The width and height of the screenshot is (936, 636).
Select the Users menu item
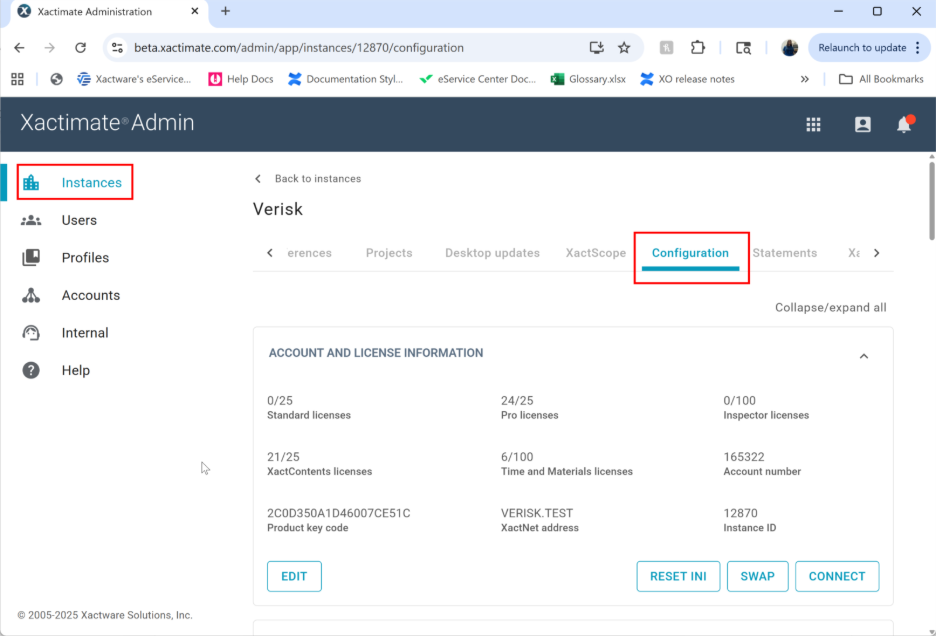79,220
